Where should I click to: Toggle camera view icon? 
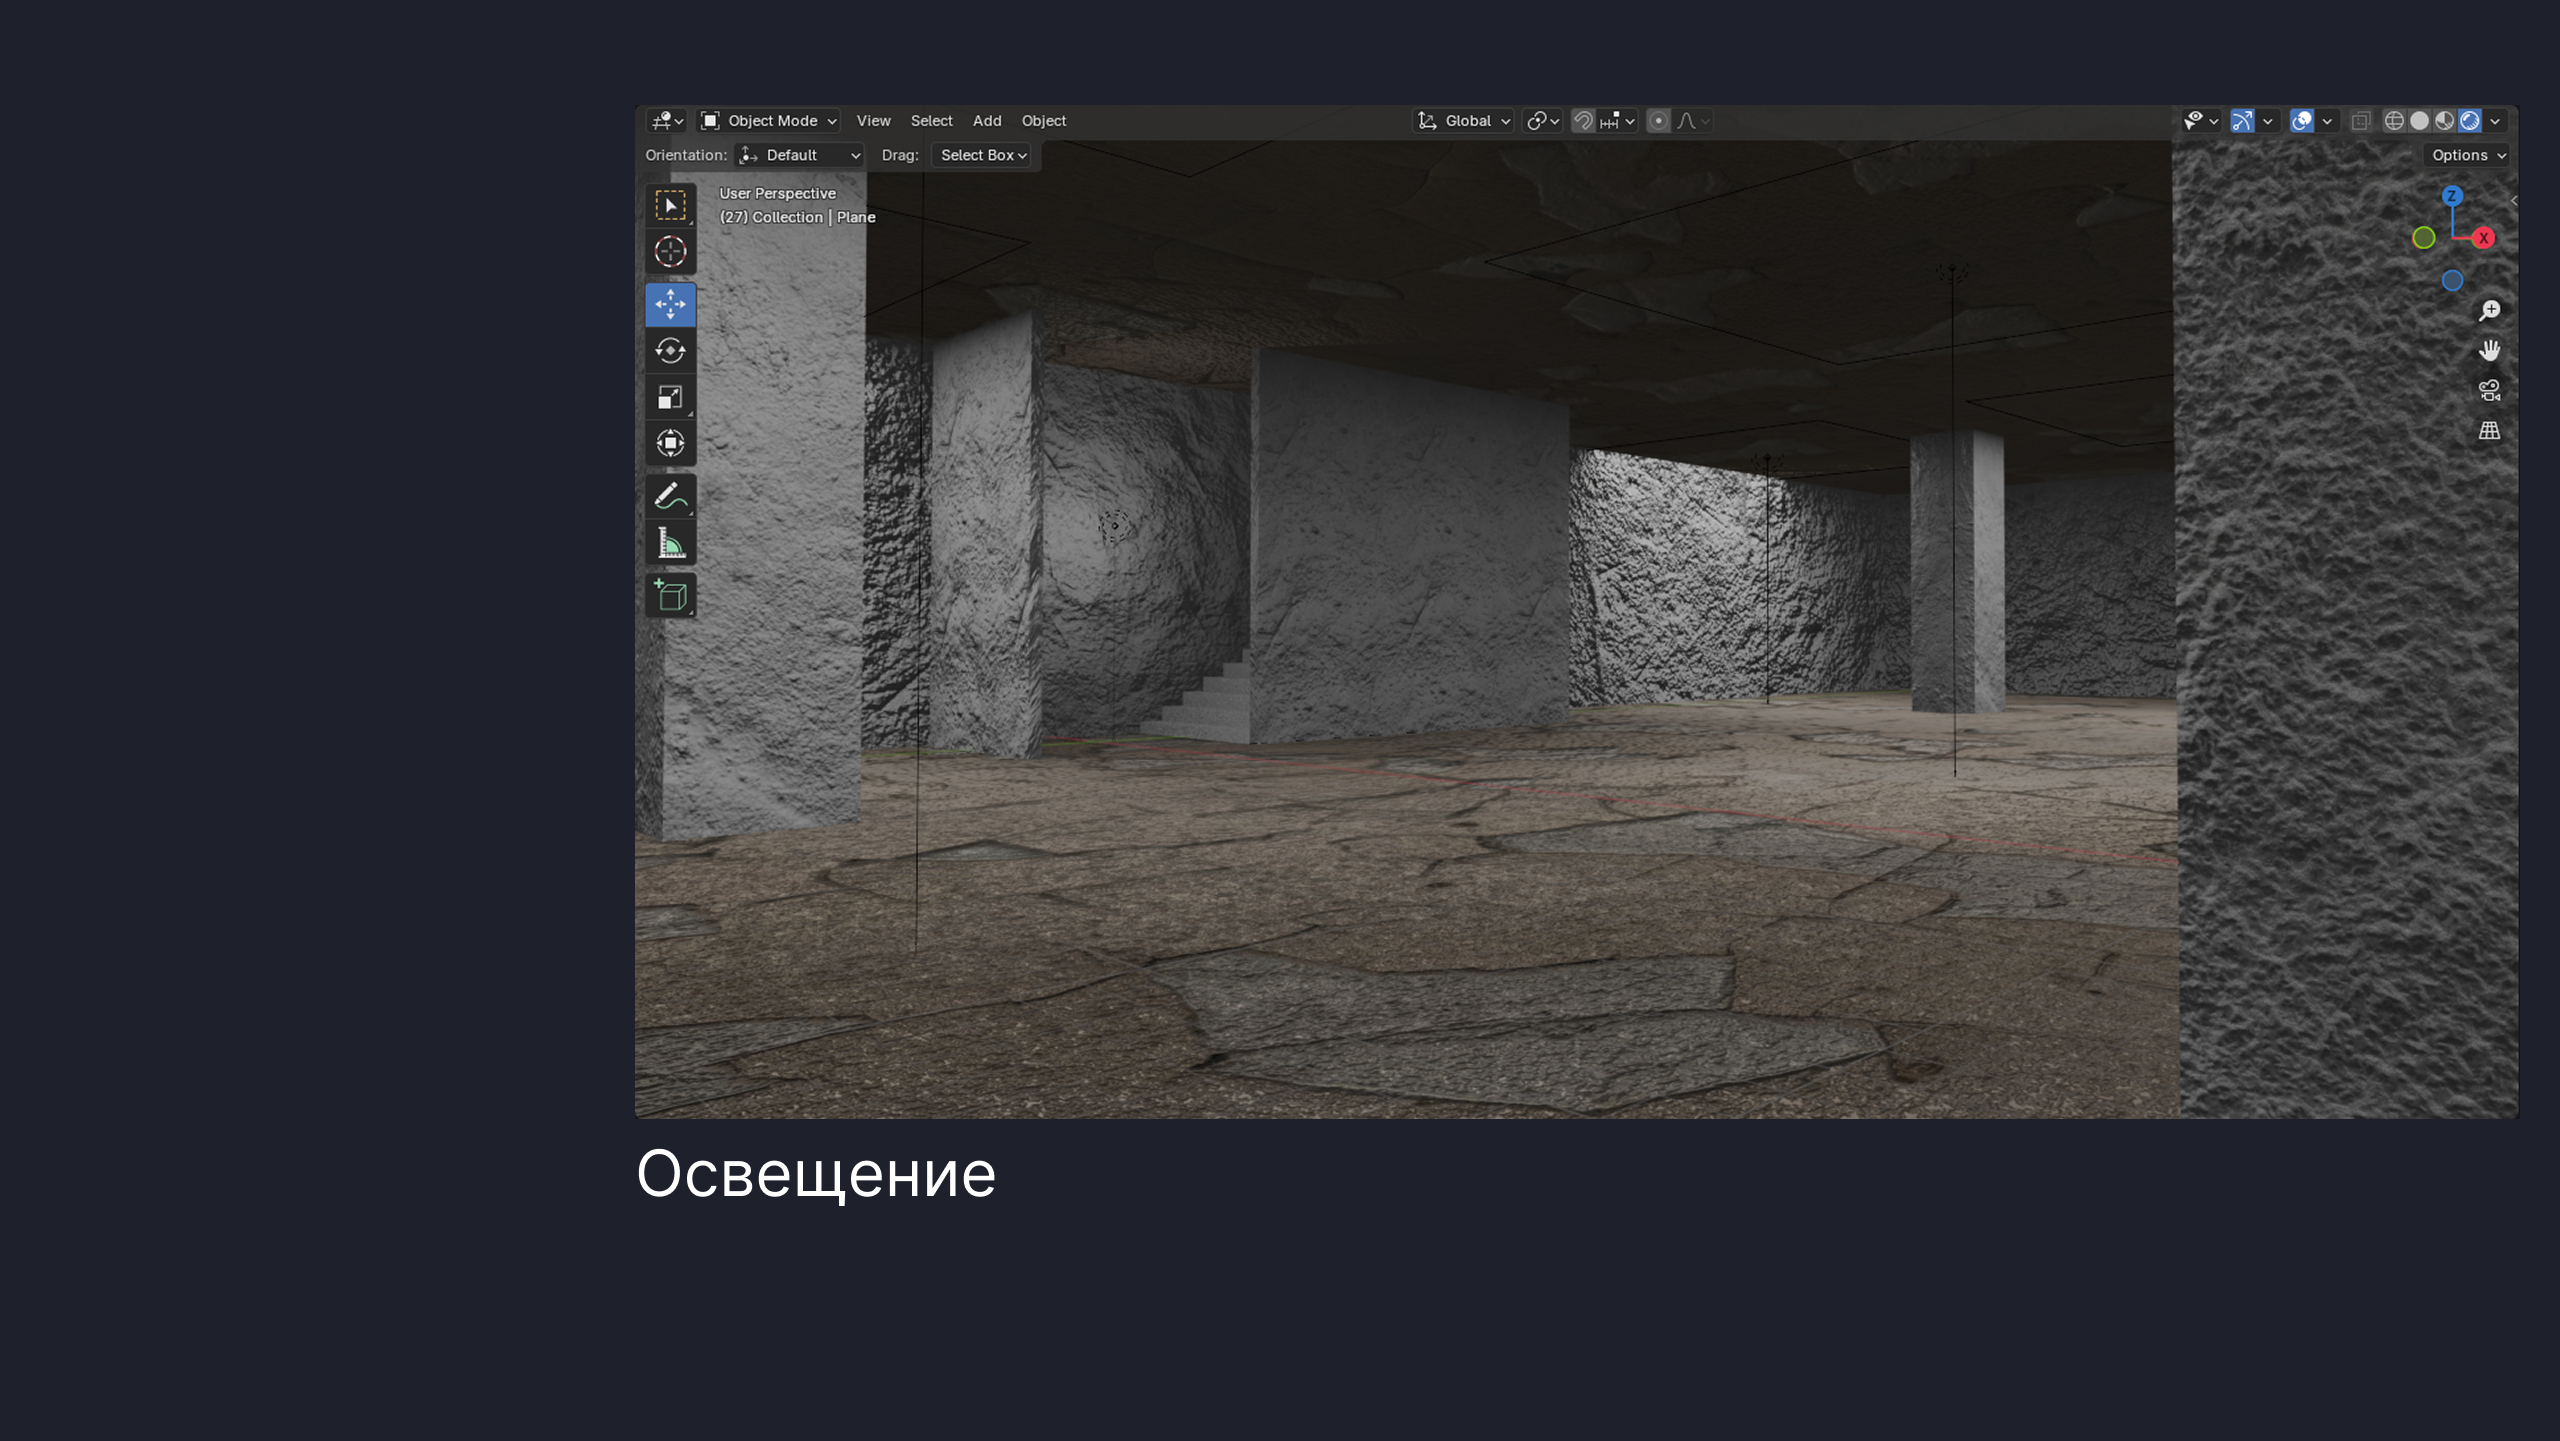tap(2489, 391)
